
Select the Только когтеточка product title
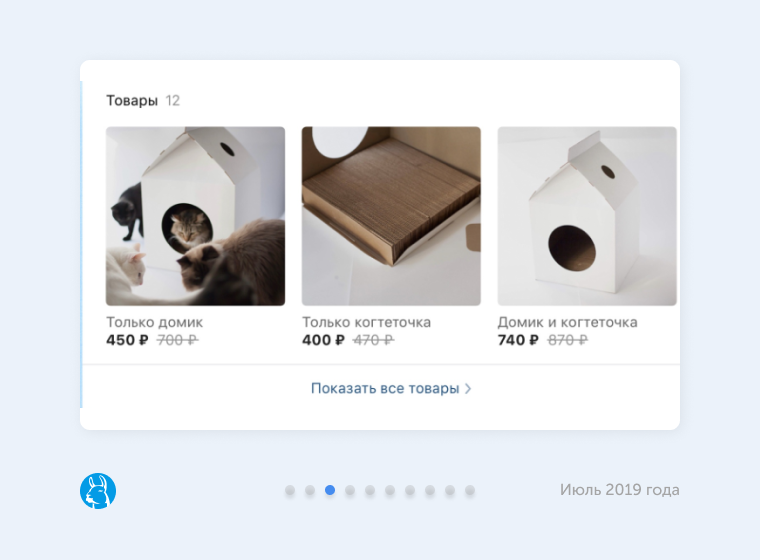click(366, 322)
